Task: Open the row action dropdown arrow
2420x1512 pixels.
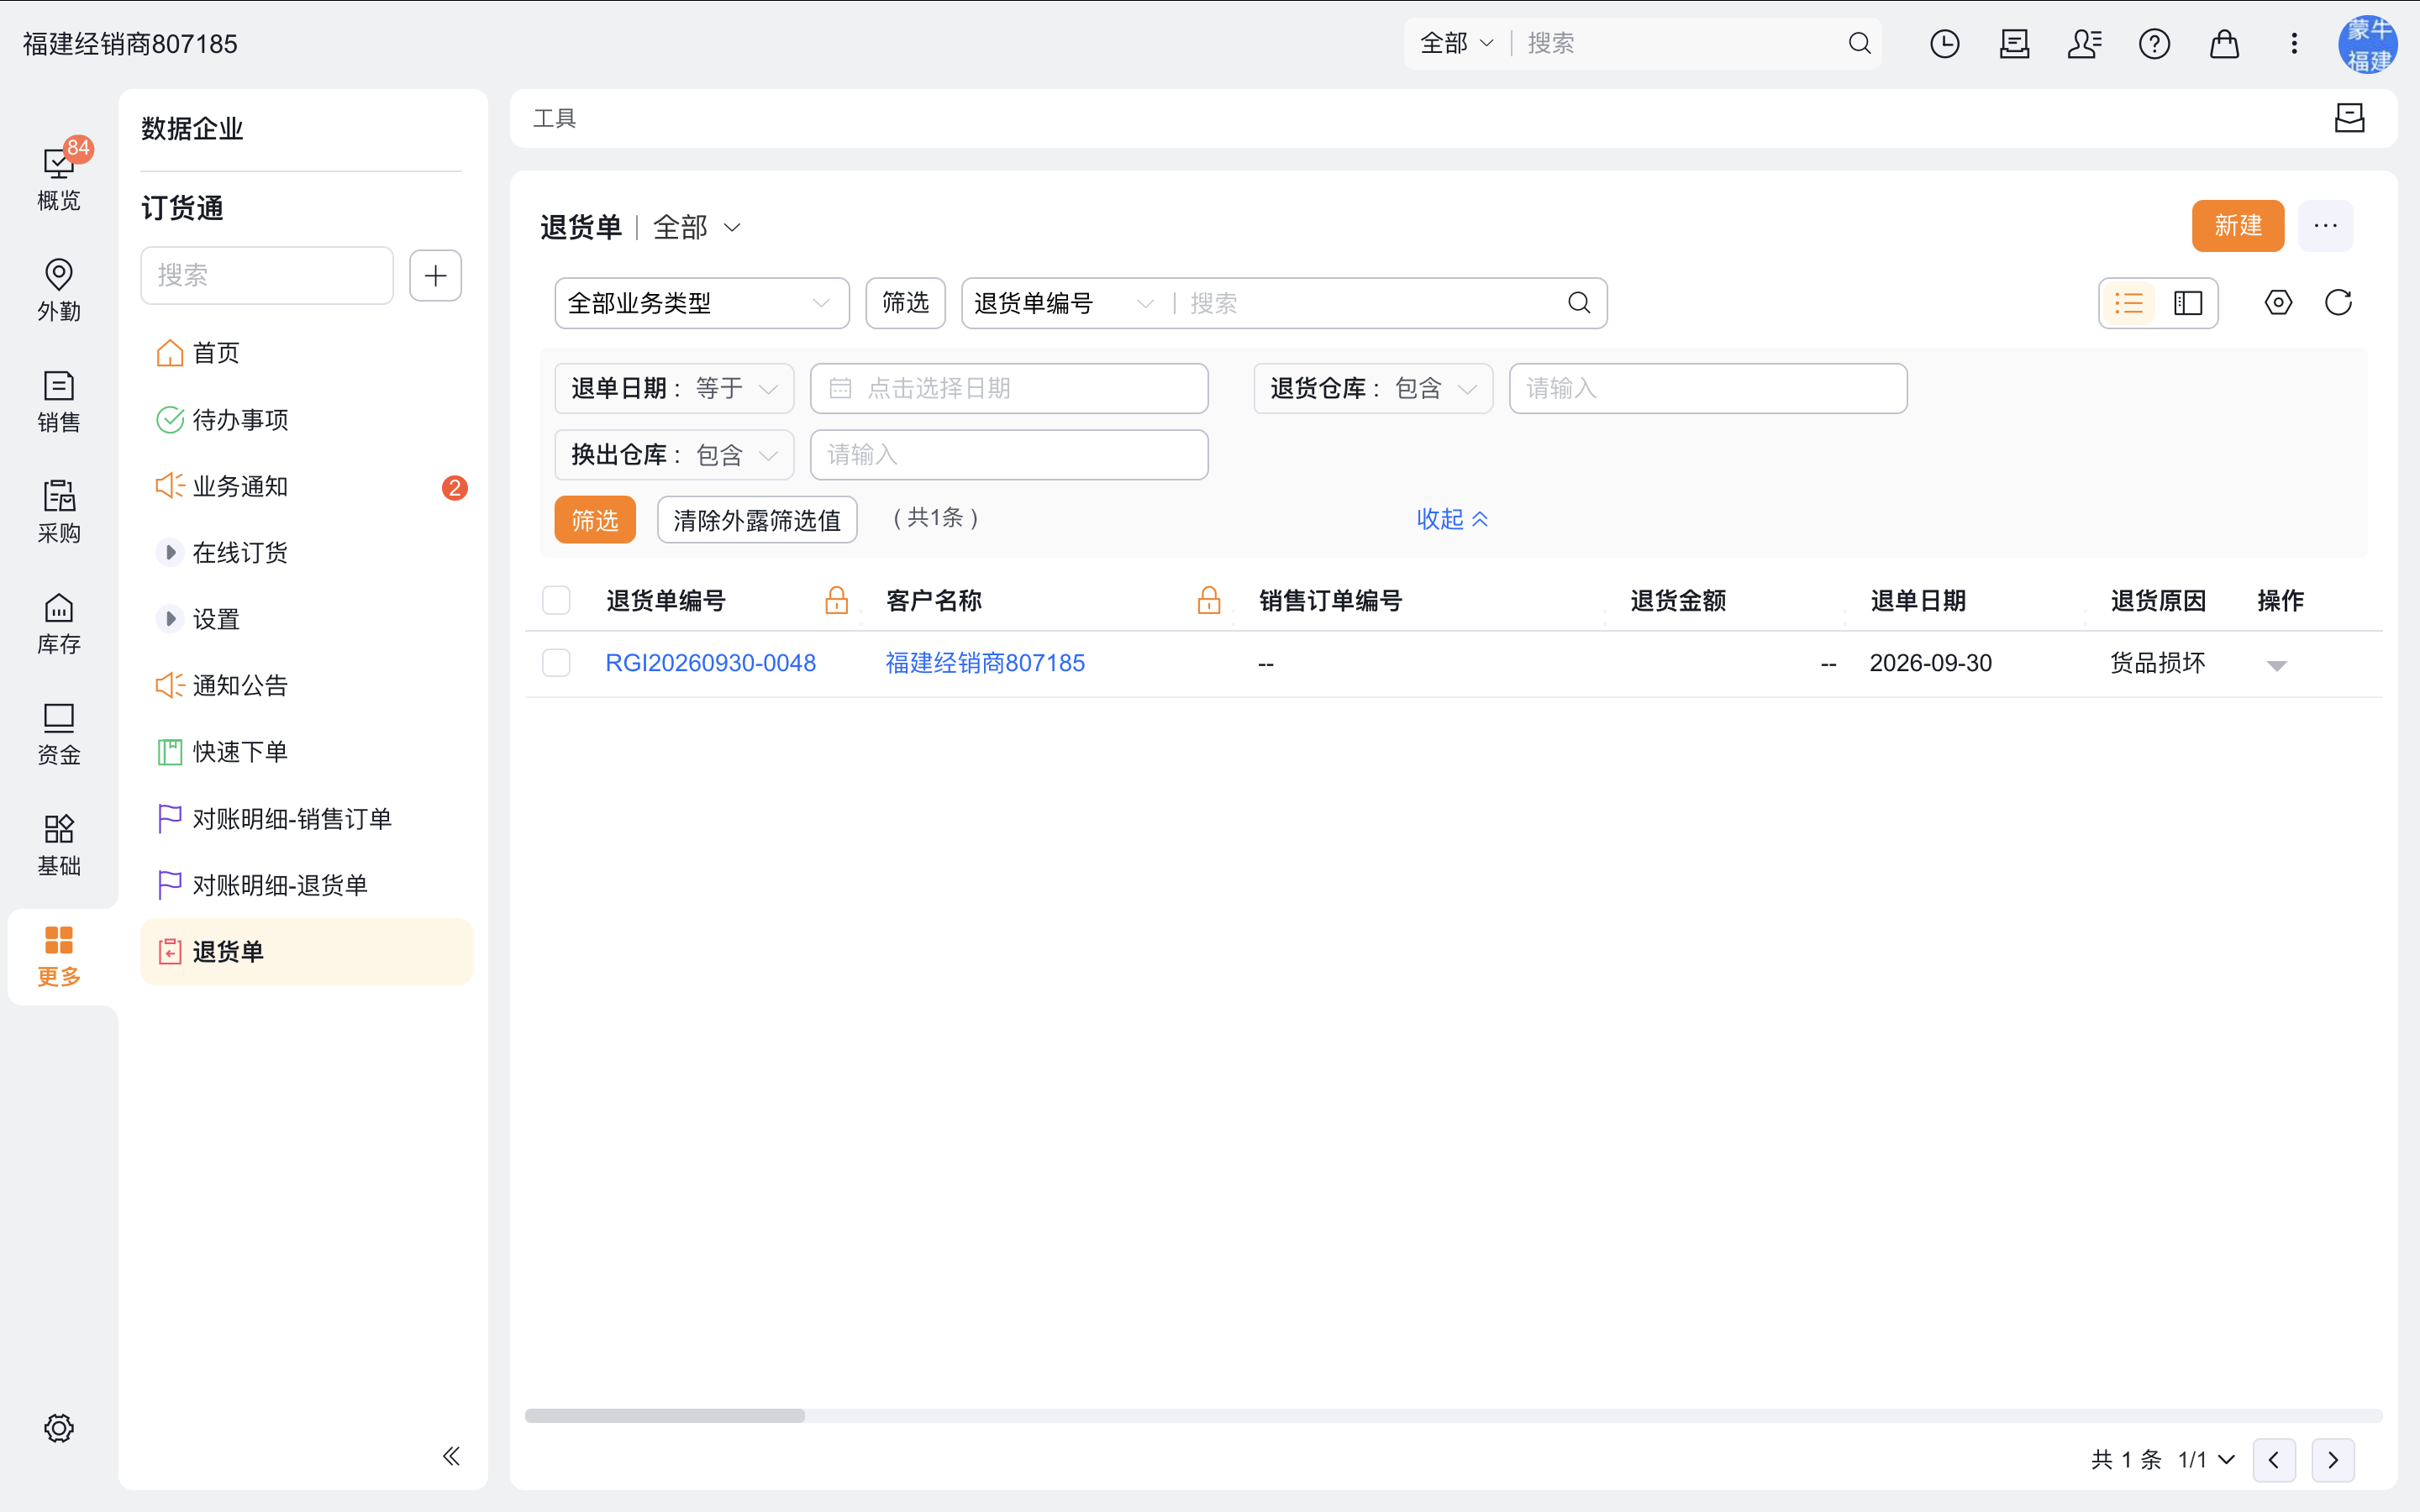Action: tap(2277, 666)
